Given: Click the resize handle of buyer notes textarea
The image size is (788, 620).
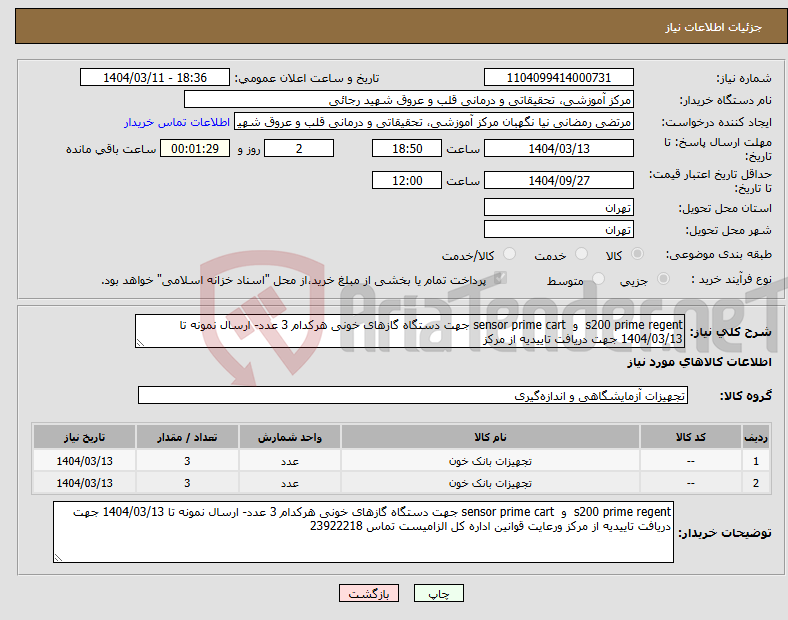Looking at the screenshot, I should pyautogui.click(x=58, y=558).
